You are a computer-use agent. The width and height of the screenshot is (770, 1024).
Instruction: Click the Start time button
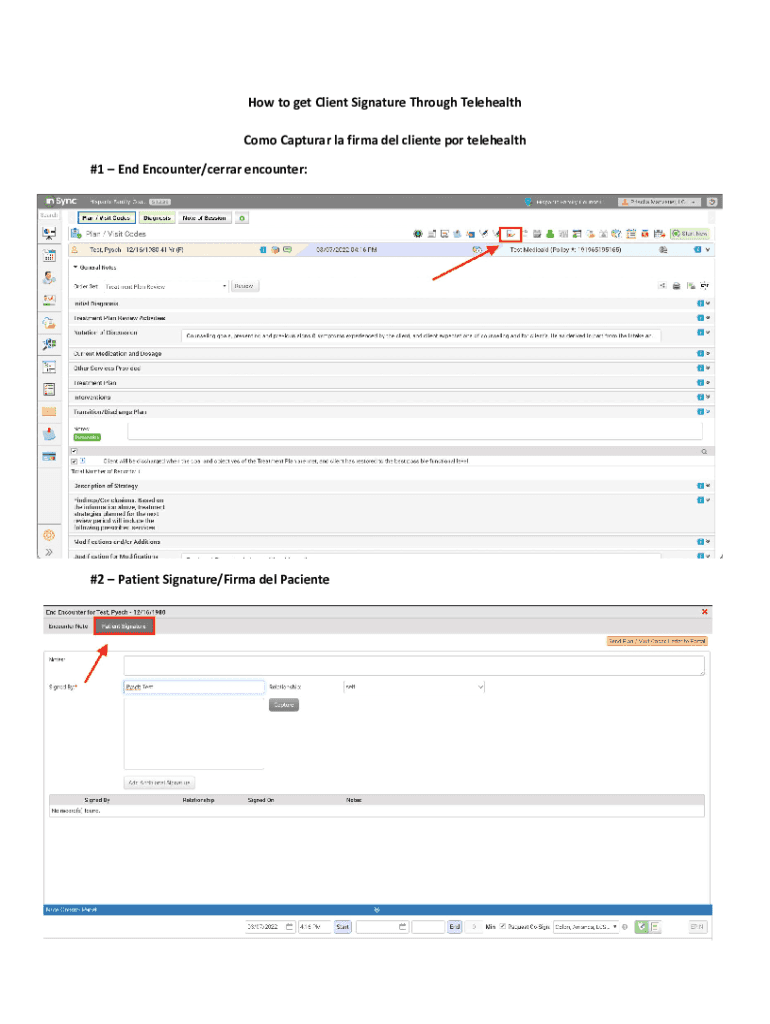[x=343, y=927]
